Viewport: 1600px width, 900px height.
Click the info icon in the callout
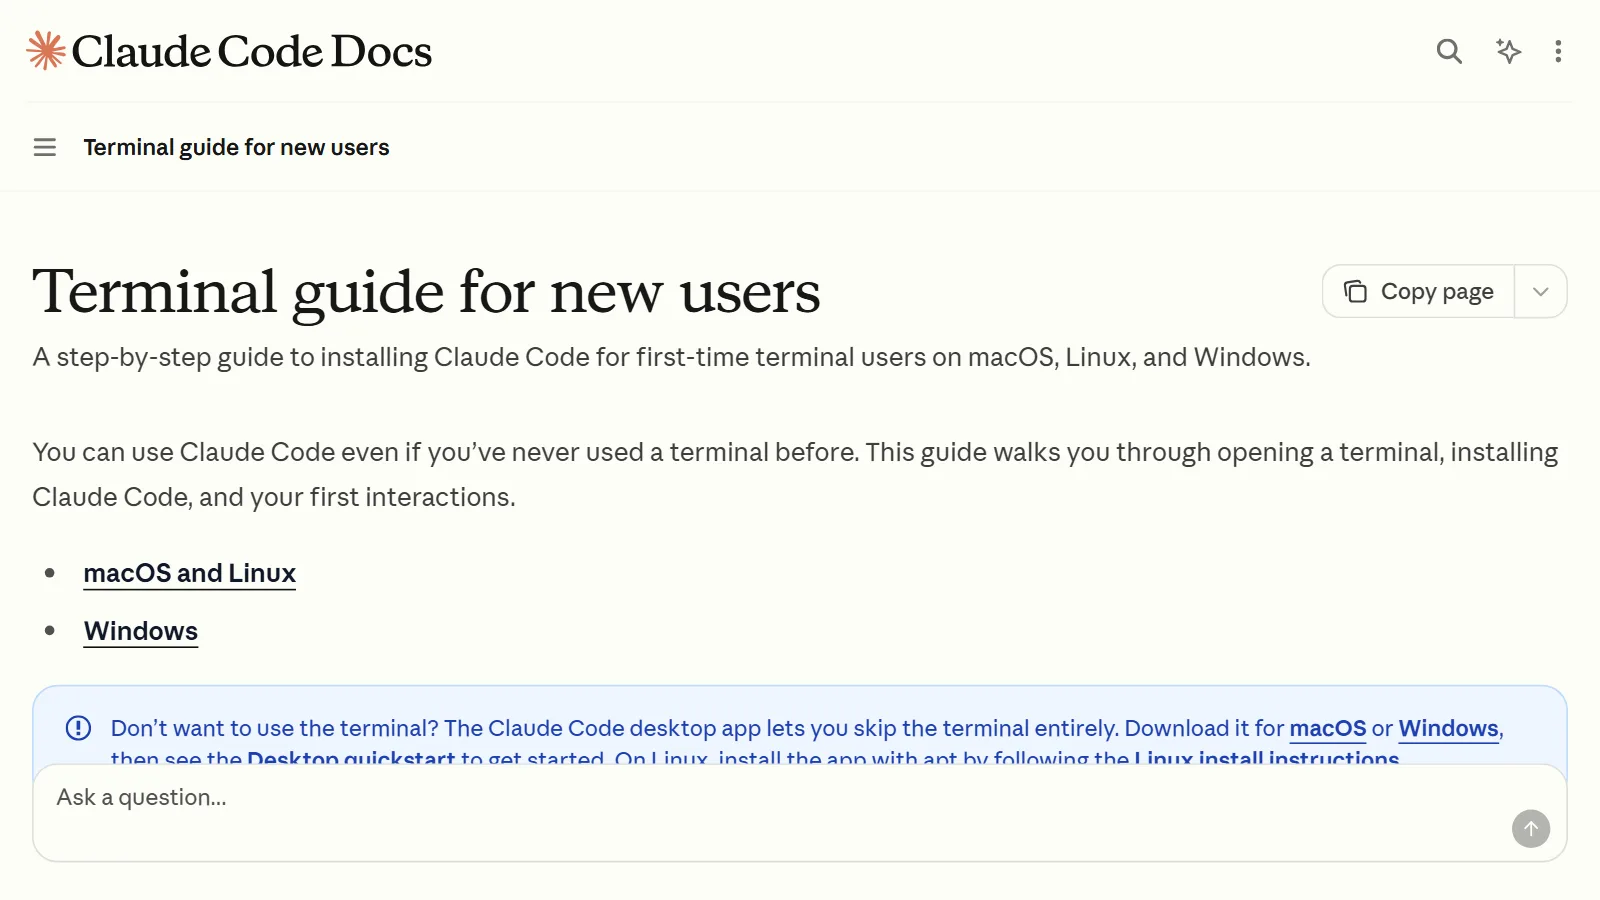click(78, 728)
